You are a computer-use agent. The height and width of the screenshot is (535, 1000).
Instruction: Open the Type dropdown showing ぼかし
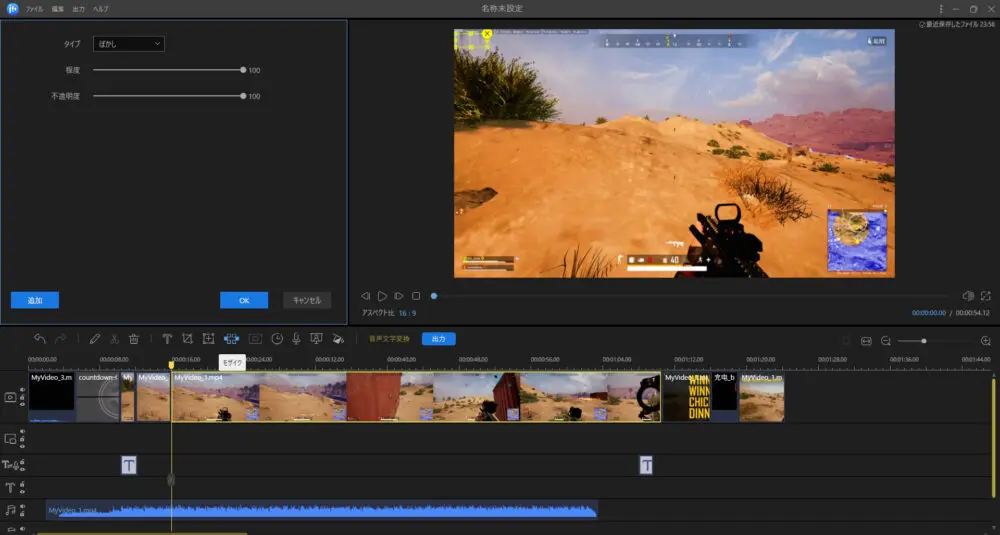point(129,44)
